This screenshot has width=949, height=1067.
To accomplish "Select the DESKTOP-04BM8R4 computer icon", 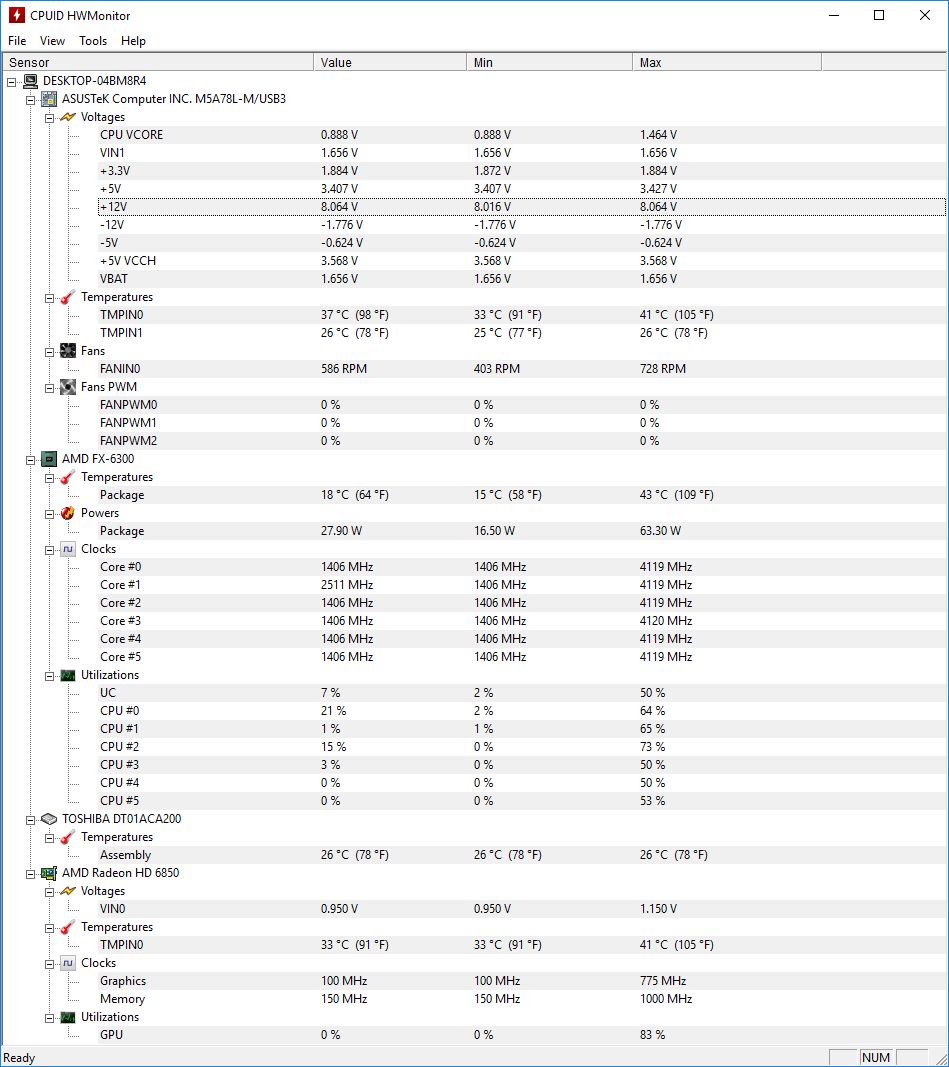I will point(30,80).
